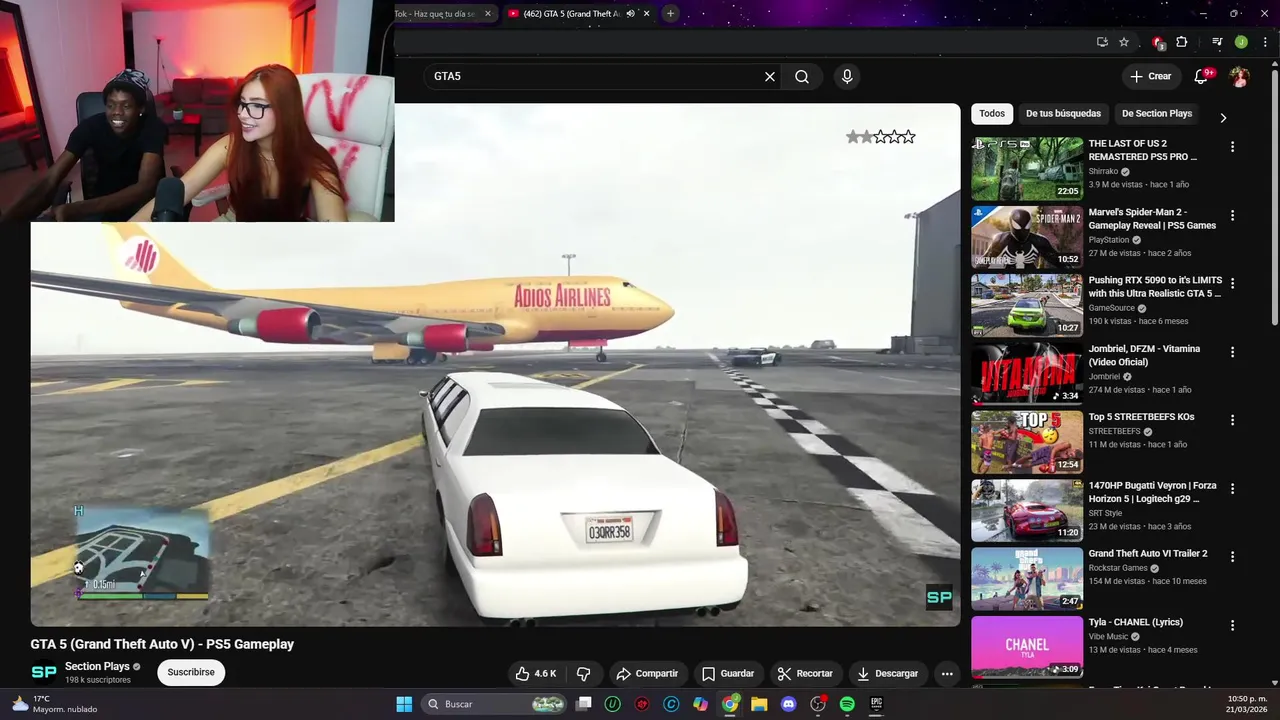Bookmark this page with star icon
The height and width of the screenshot is (720, 1280).
1124,42
